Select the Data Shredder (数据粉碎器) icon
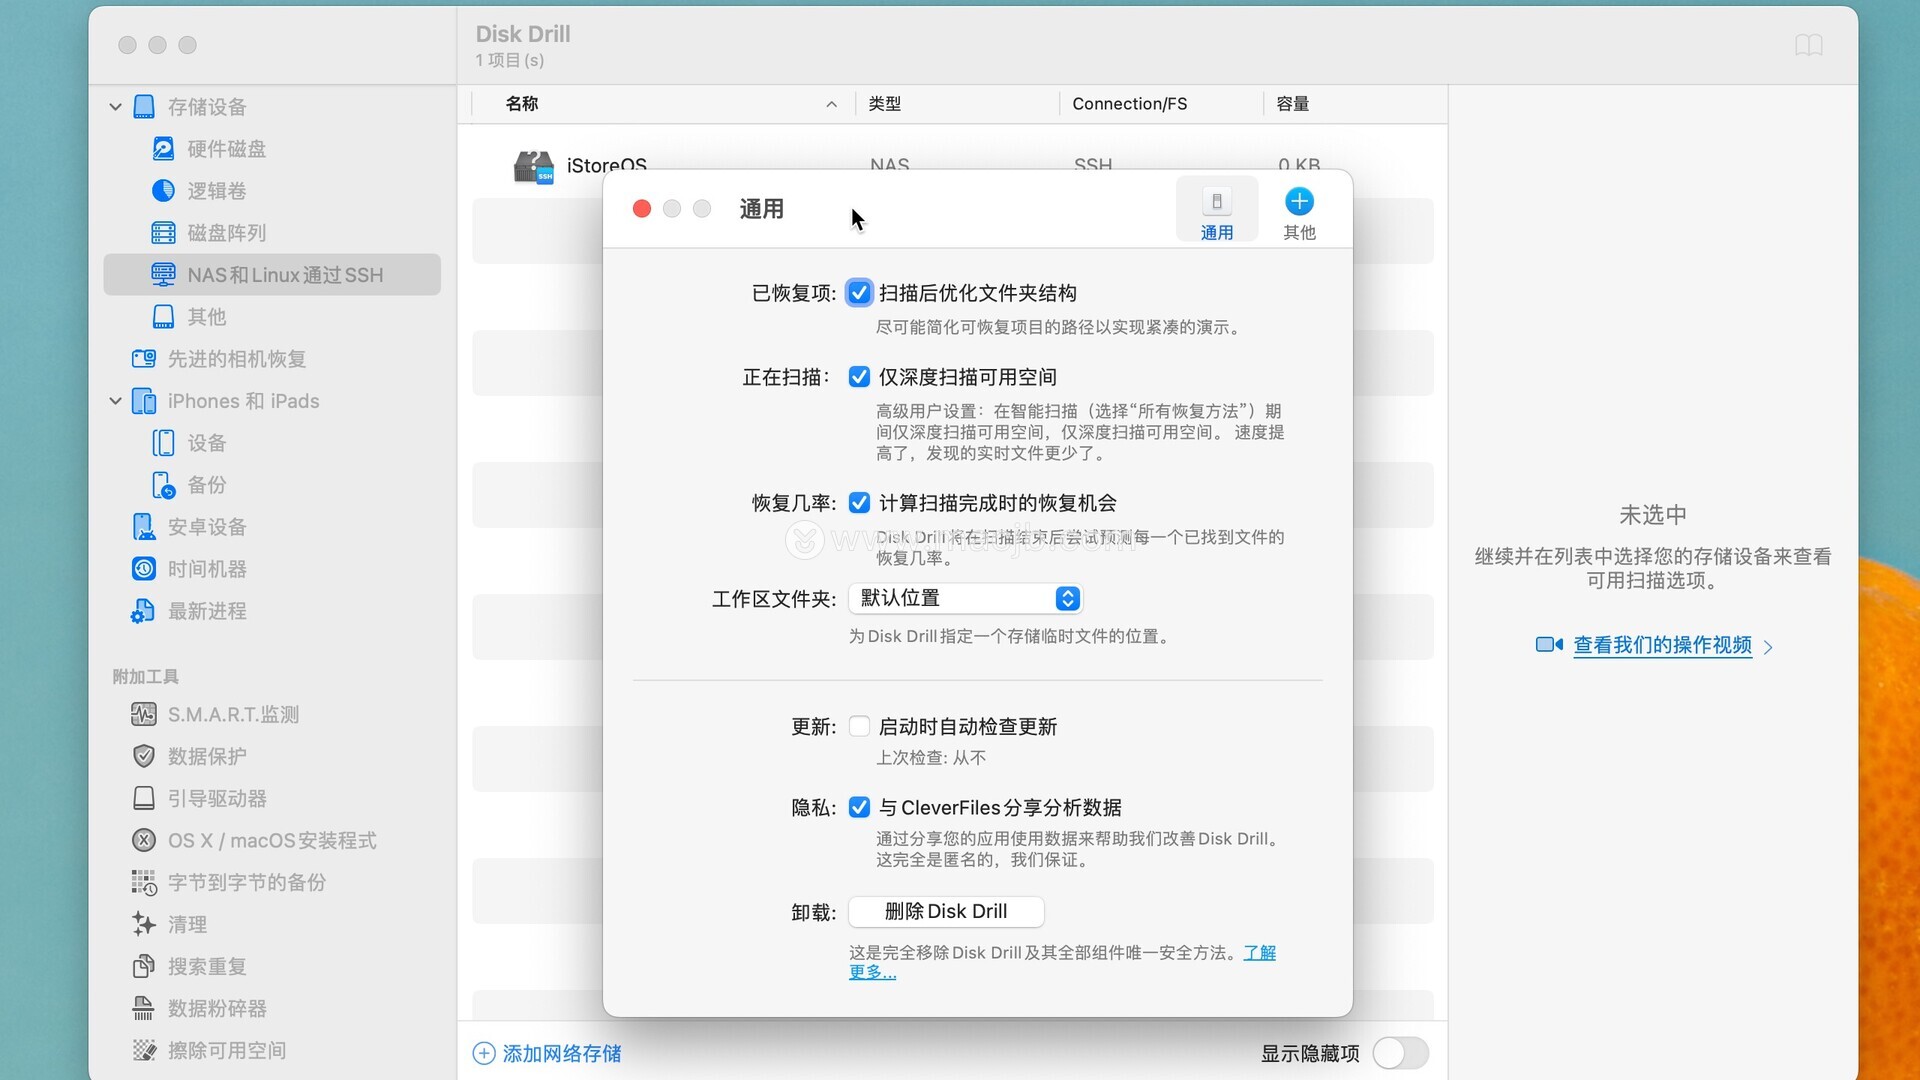The height and width of the screenshot is (1080, 1920). (x=144, y=1008)
